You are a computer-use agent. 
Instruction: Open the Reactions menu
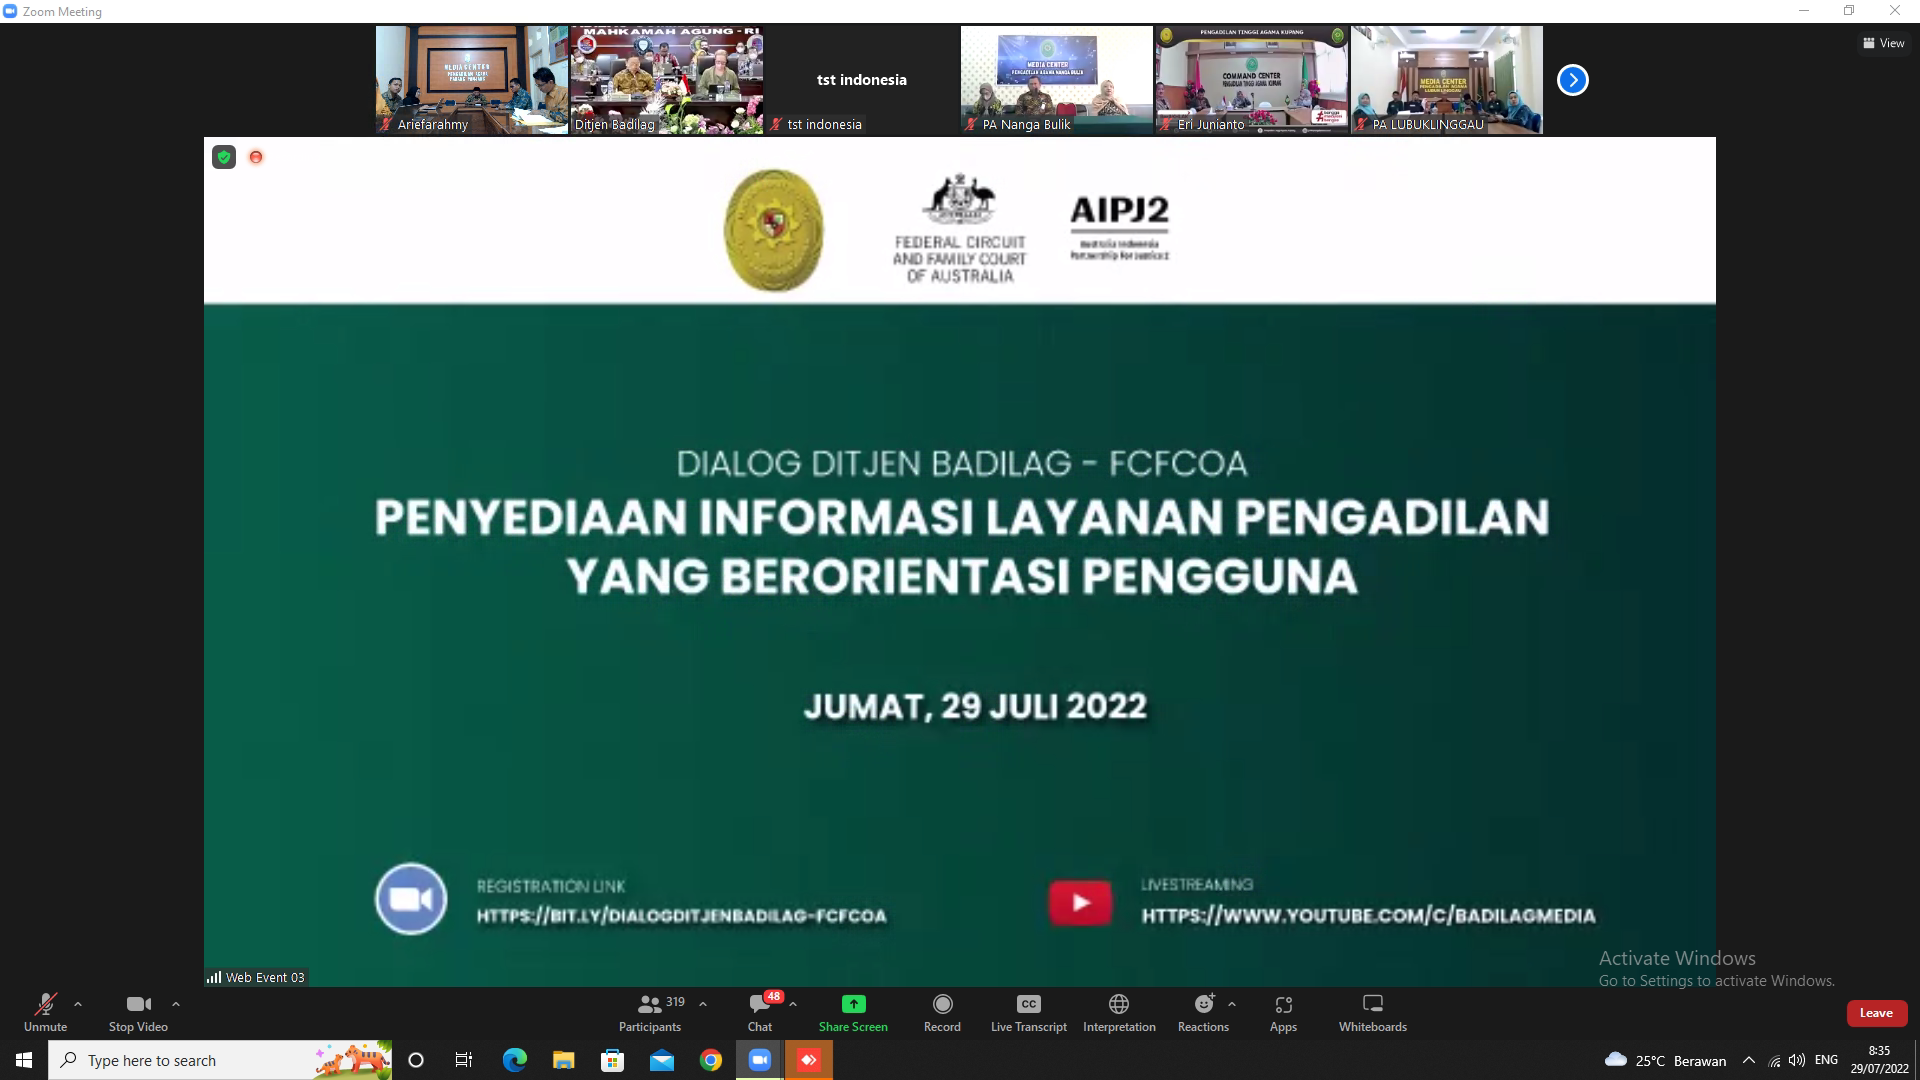pos(1203,1012)
